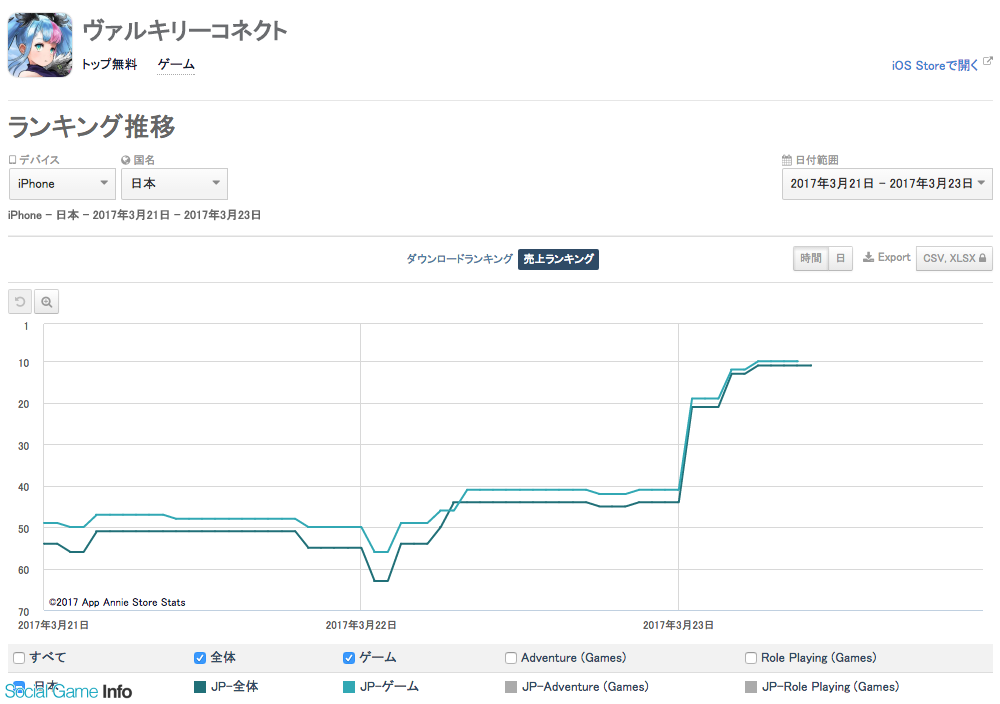Select the 時間 hourly view button
The image size is (1000, 704).
point(811,258)
